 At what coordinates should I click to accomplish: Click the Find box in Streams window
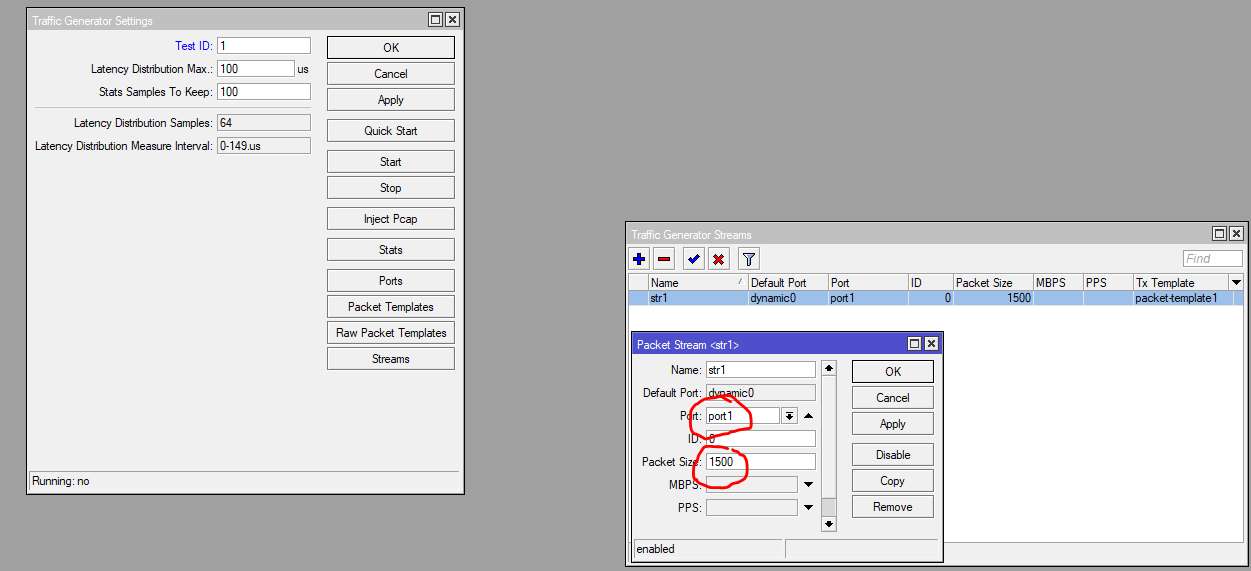(x=1212, y=258)
